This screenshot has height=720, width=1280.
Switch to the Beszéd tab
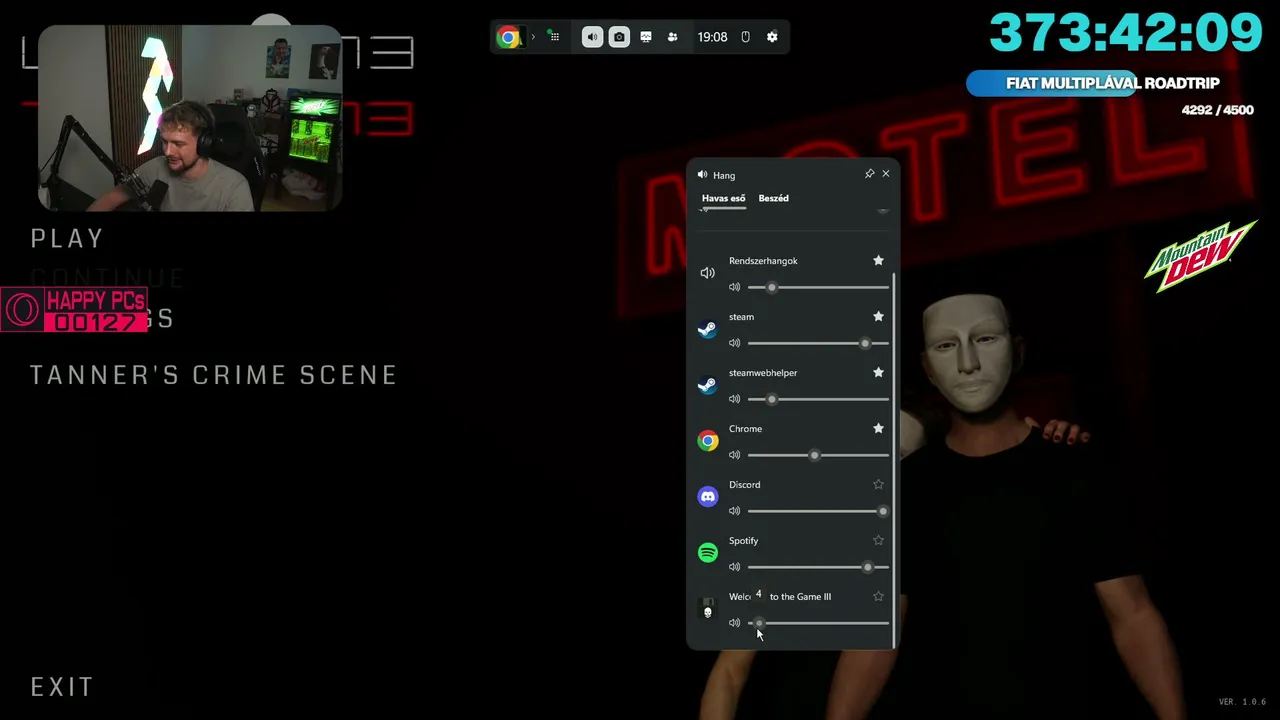[773, 198]
